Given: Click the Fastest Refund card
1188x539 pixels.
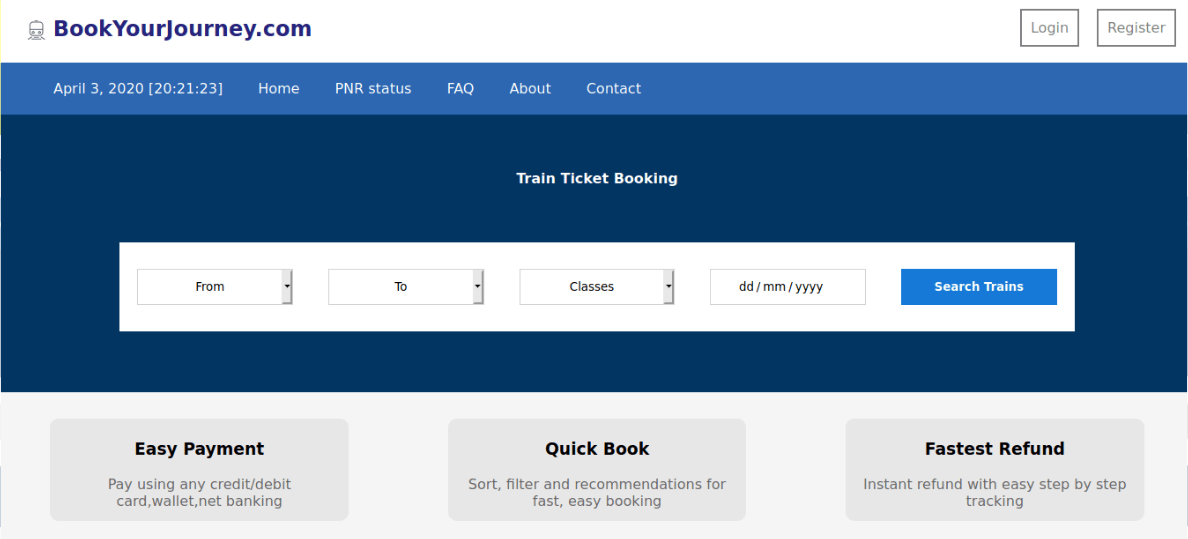Looking at the screenshot, I should pyautogui.click(x=994, y=470).
